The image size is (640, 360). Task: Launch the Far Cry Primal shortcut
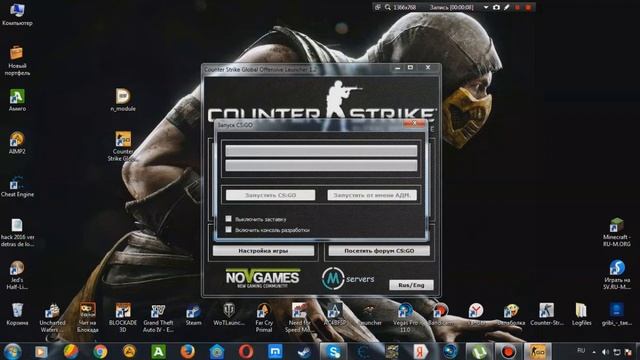click(x=264, y=318)
